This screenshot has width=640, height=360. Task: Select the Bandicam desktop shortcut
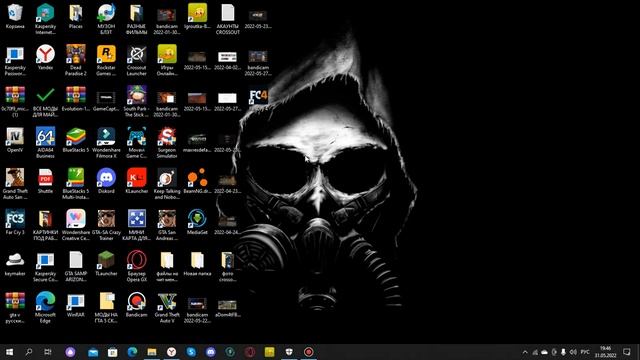[x=137, y=305]
